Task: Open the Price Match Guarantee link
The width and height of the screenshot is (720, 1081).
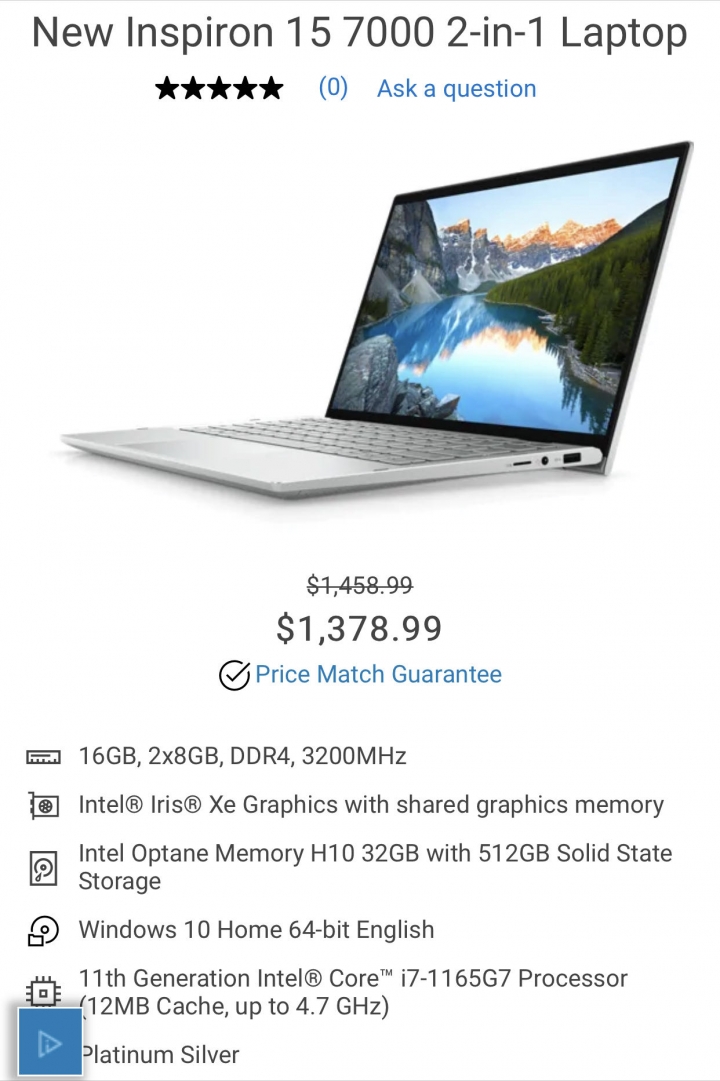Action: tap(378, 674)
